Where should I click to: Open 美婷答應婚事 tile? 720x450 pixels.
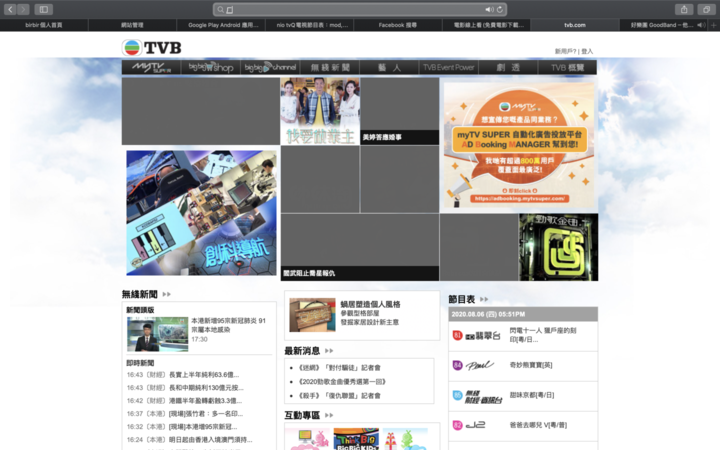point(399,111)
